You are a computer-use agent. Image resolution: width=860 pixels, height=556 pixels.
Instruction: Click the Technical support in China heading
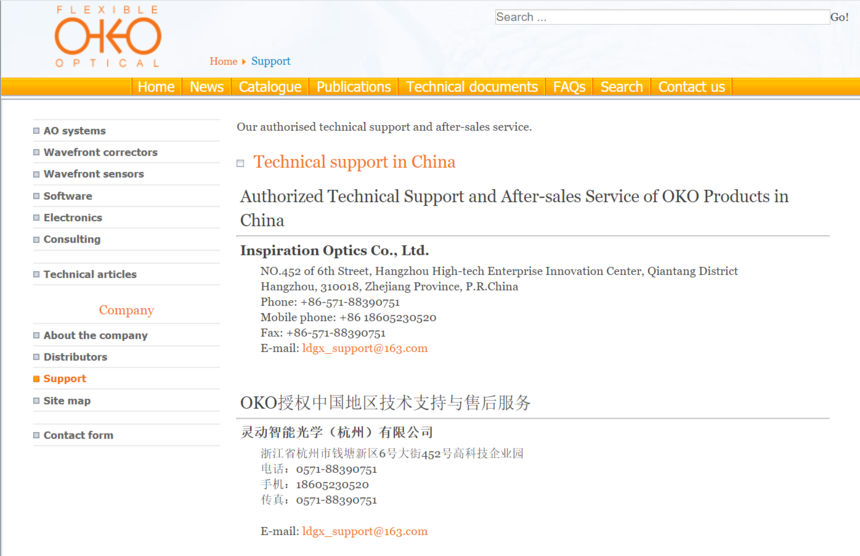354,162
